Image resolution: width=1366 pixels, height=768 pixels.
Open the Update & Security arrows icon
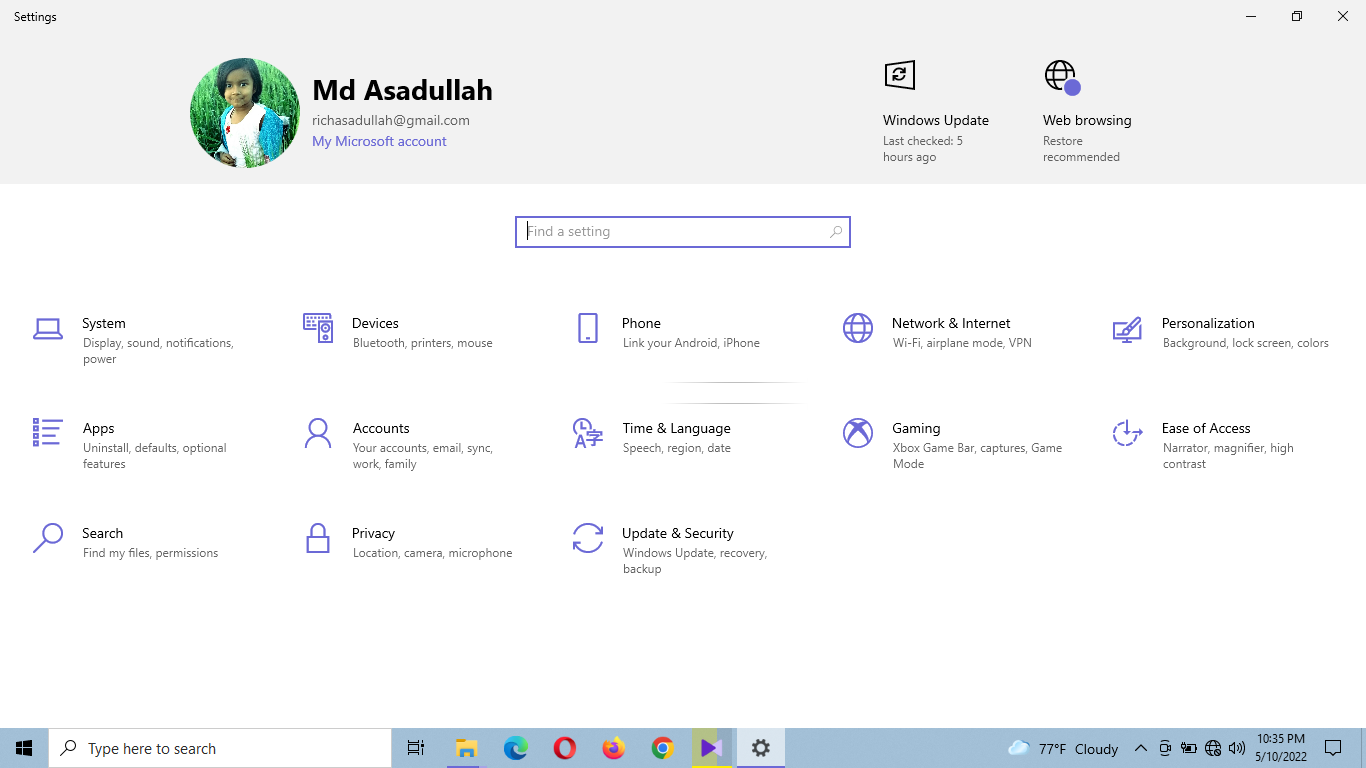588,538
